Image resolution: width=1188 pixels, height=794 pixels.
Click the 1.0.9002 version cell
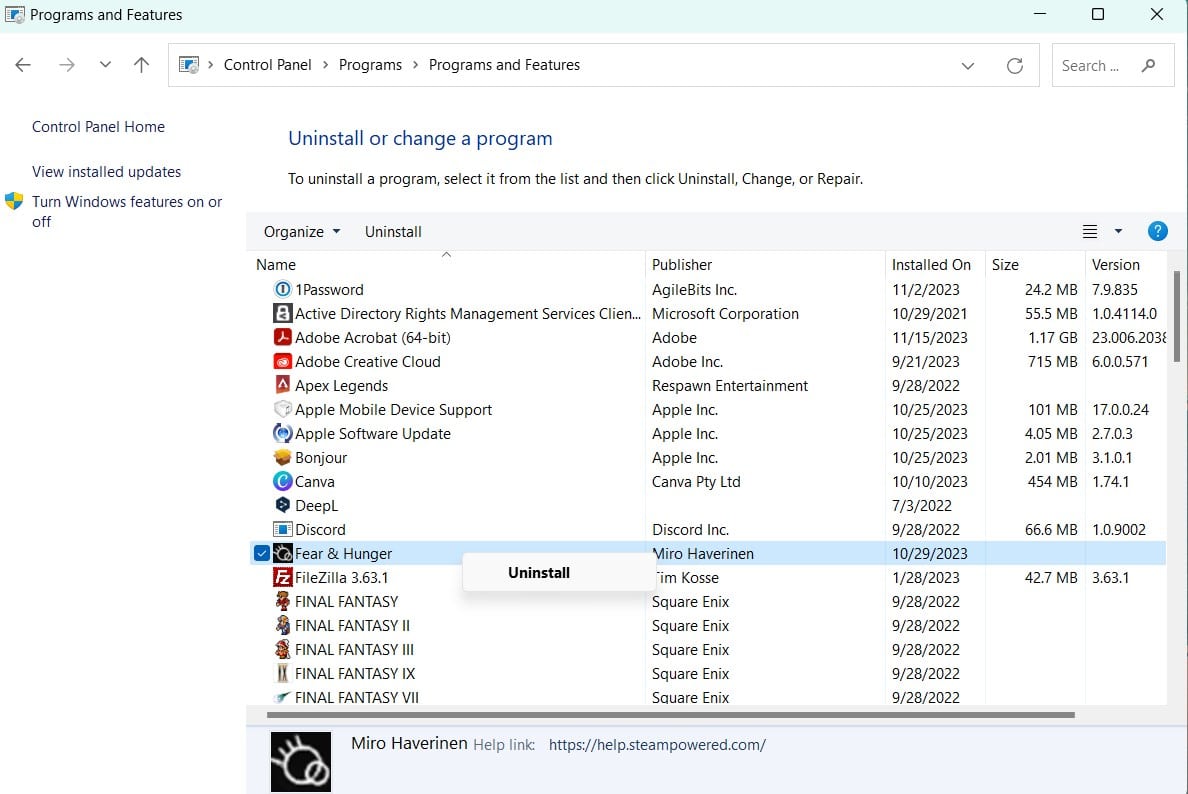pos(1118,530)
